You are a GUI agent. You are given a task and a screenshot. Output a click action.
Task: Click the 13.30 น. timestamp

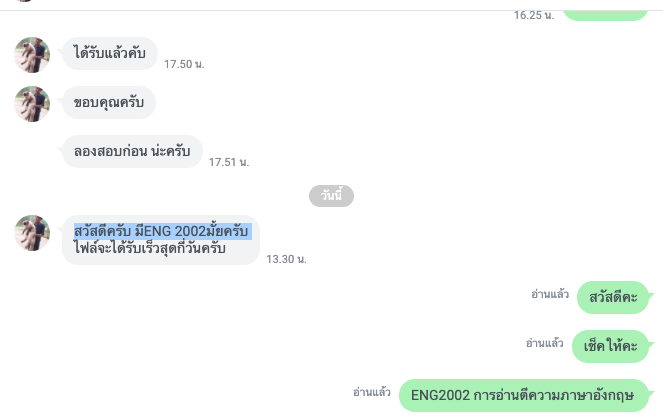(286, 259)
